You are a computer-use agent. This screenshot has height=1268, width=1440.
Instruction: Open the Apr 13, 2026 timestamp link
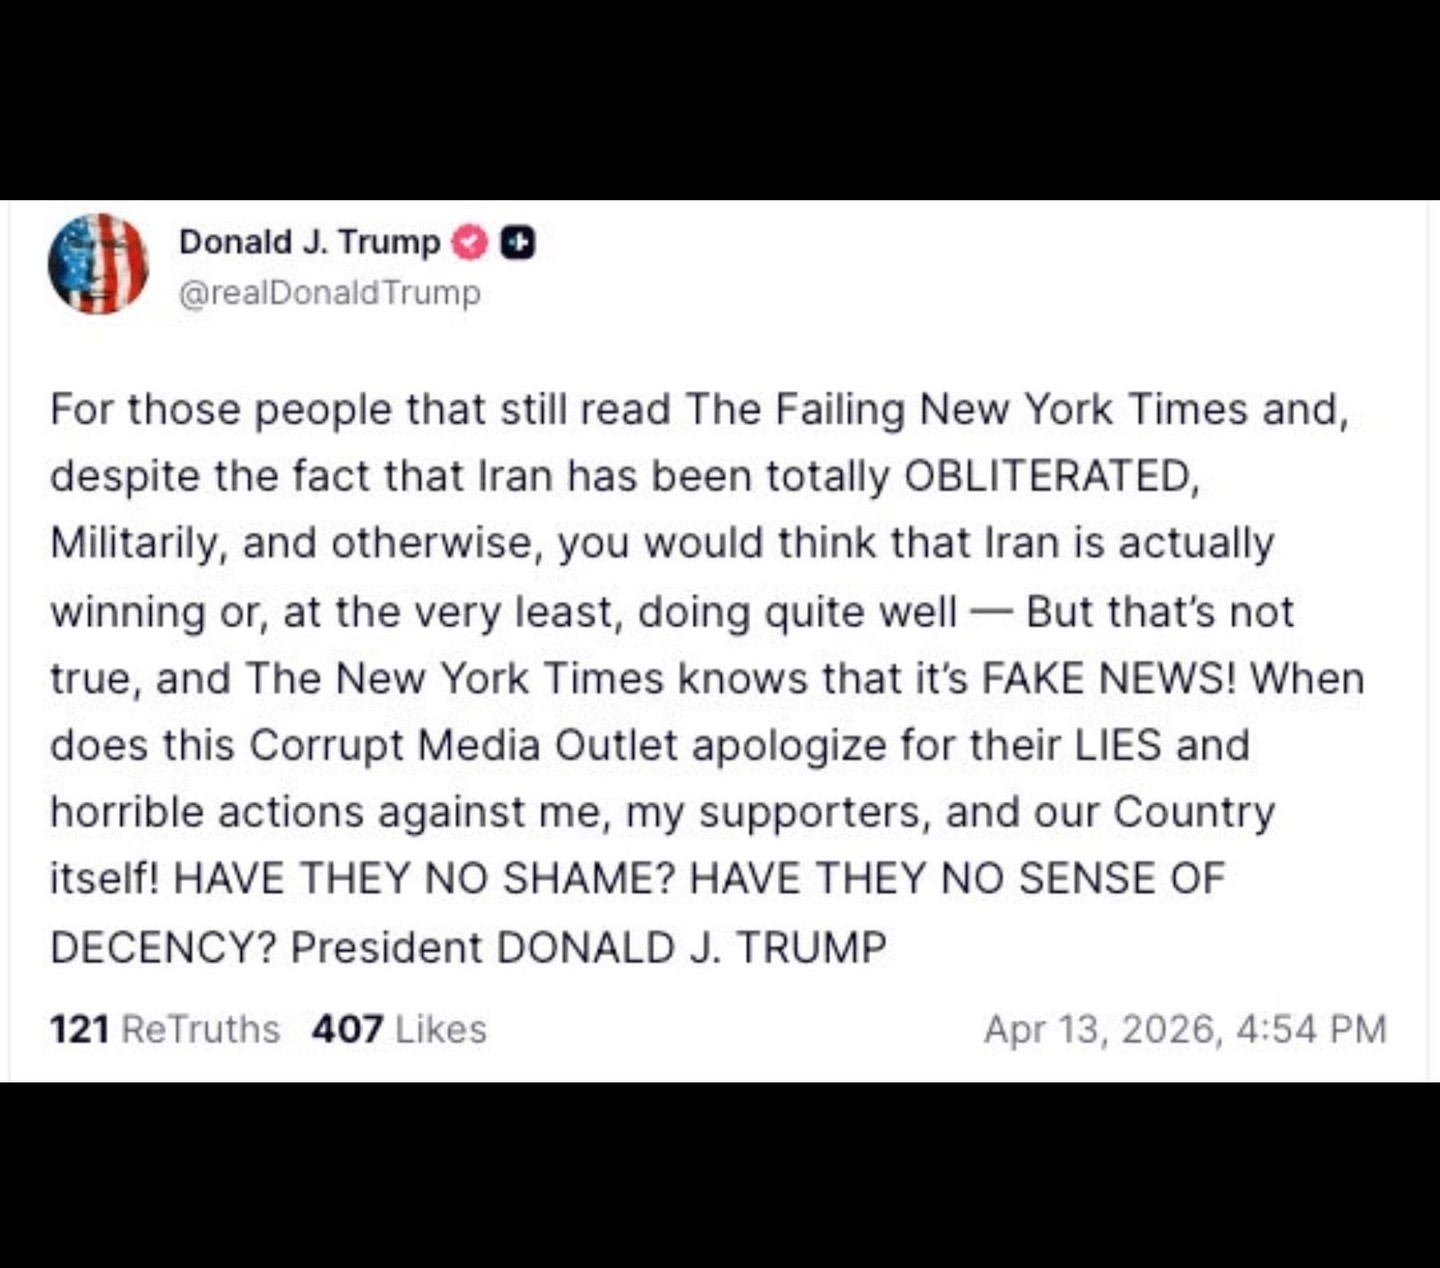1185,1029
